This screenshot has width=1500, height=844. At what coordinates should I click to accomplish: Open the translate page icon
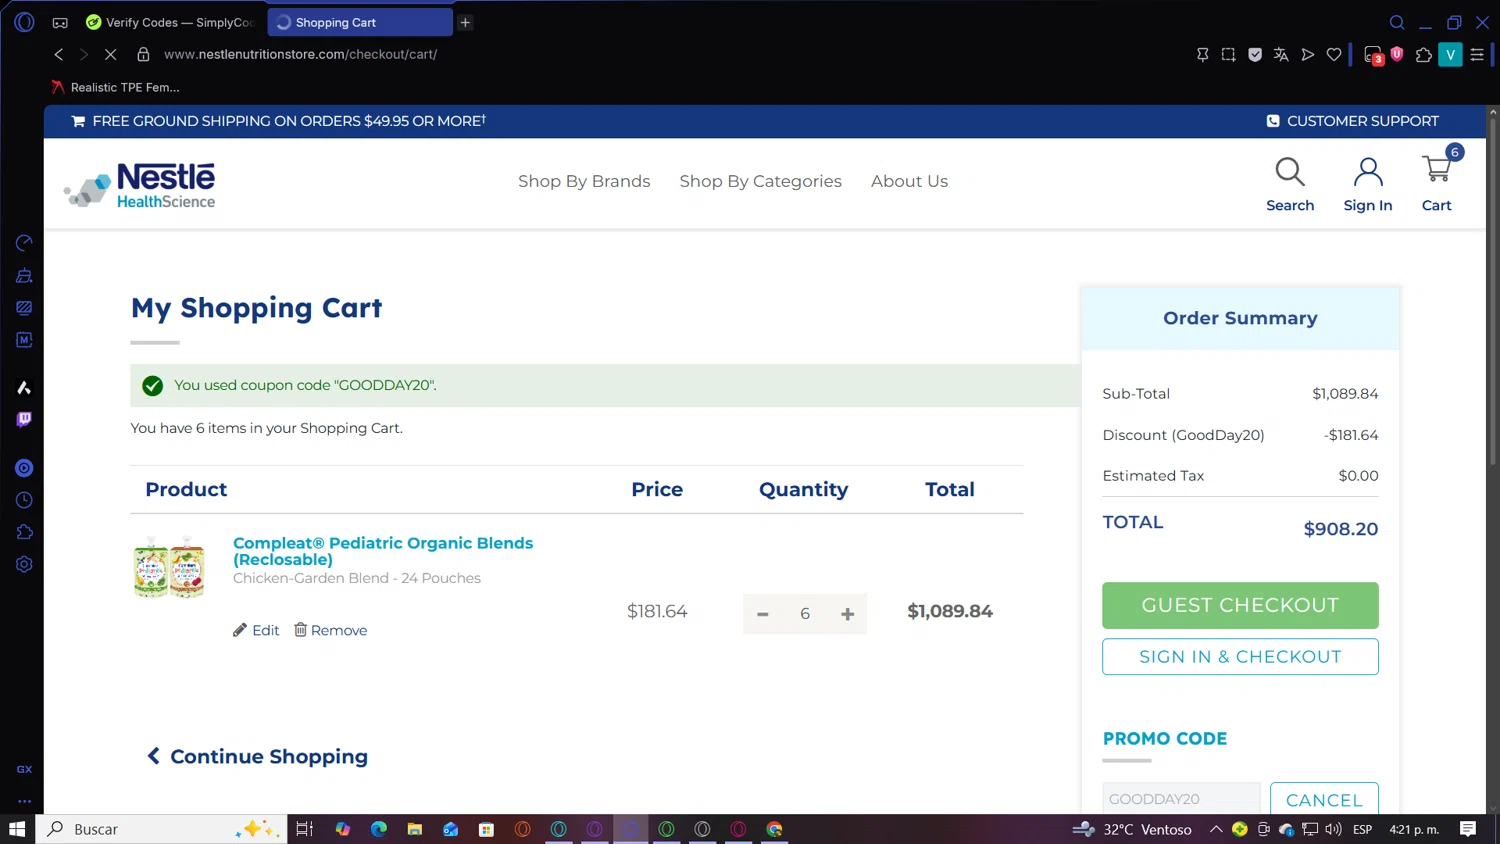1281,55
